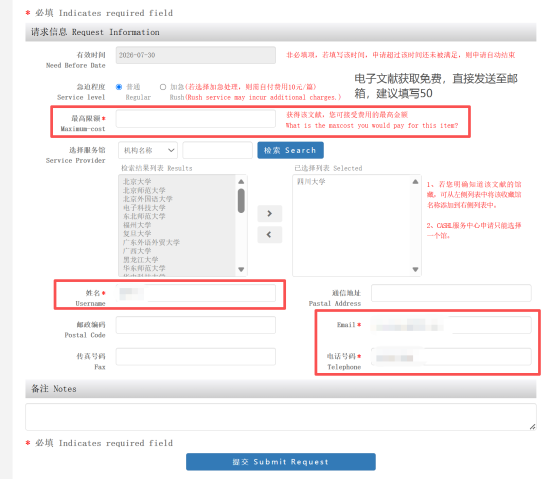Click the 检索 Search button
The height and width of the screenshot is (479, 551).
[290, 150]
